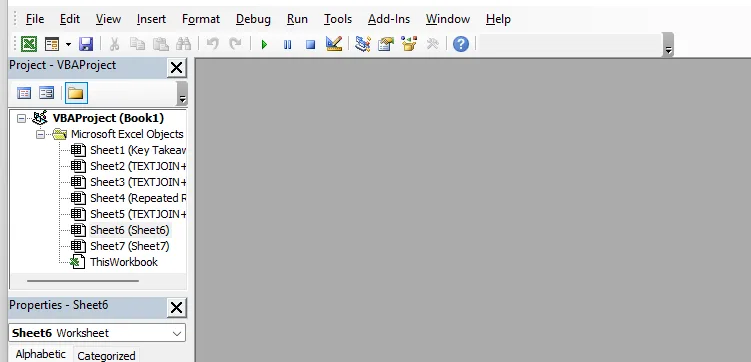
Task: Open the Insert menu
Action: point(151,19)
